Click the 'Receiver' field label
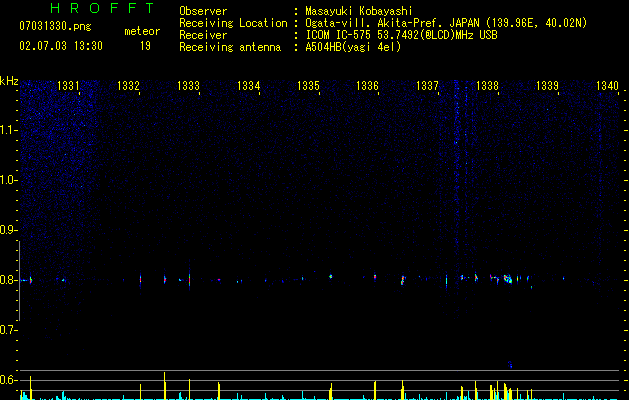This screenshot has width=629, height=400. 203,35
